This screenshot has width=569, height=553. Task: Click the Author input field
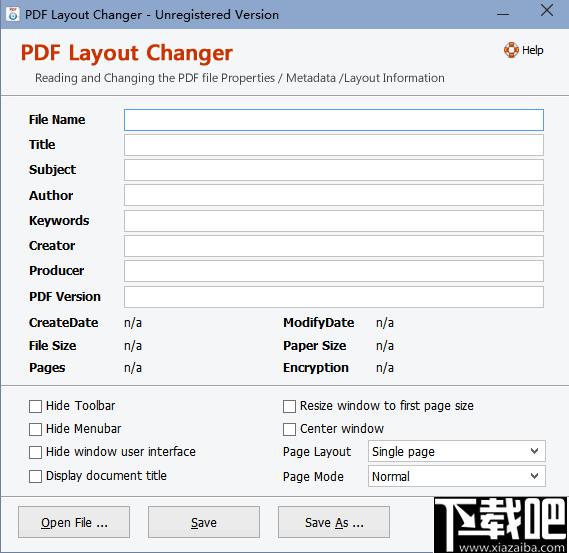point(334,195)
